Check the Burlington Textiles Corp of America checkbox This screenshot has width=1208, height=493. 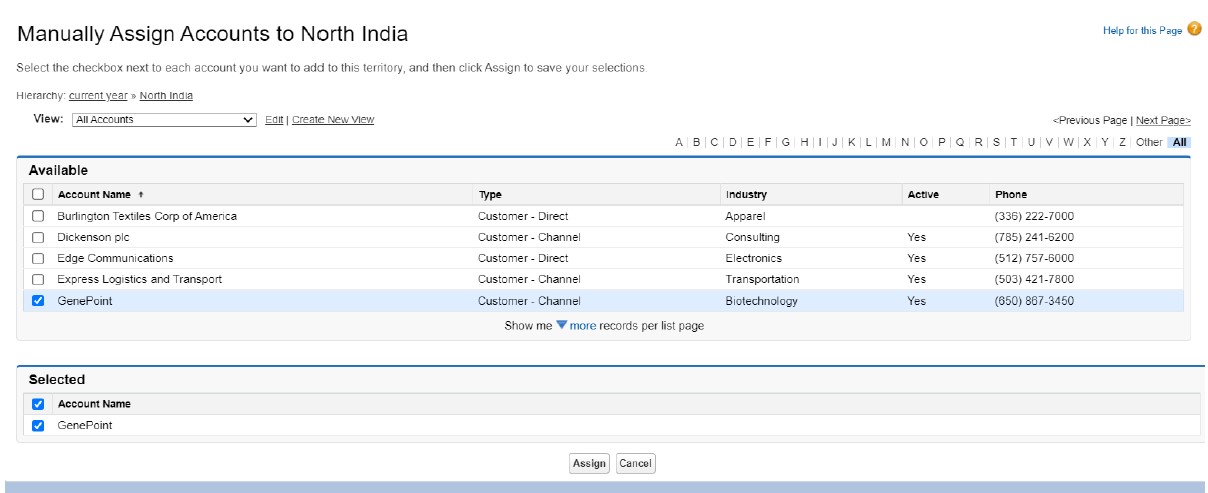(x=38, y=216)
